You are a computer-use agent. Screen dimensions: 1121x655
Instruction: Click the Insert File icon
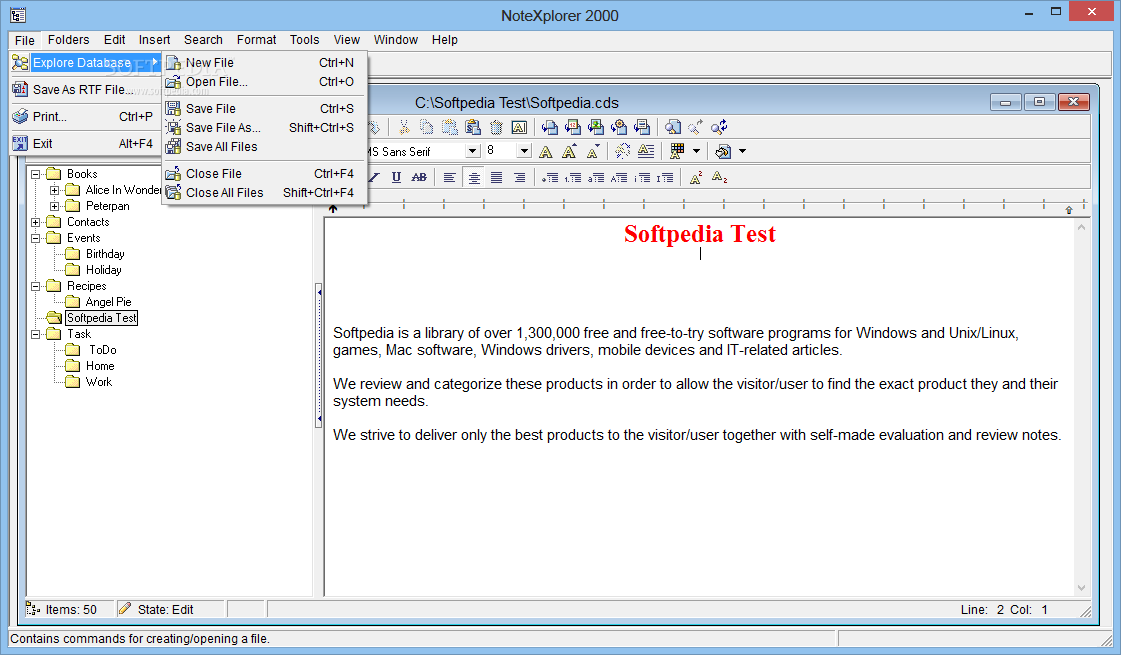click(550, 127)
